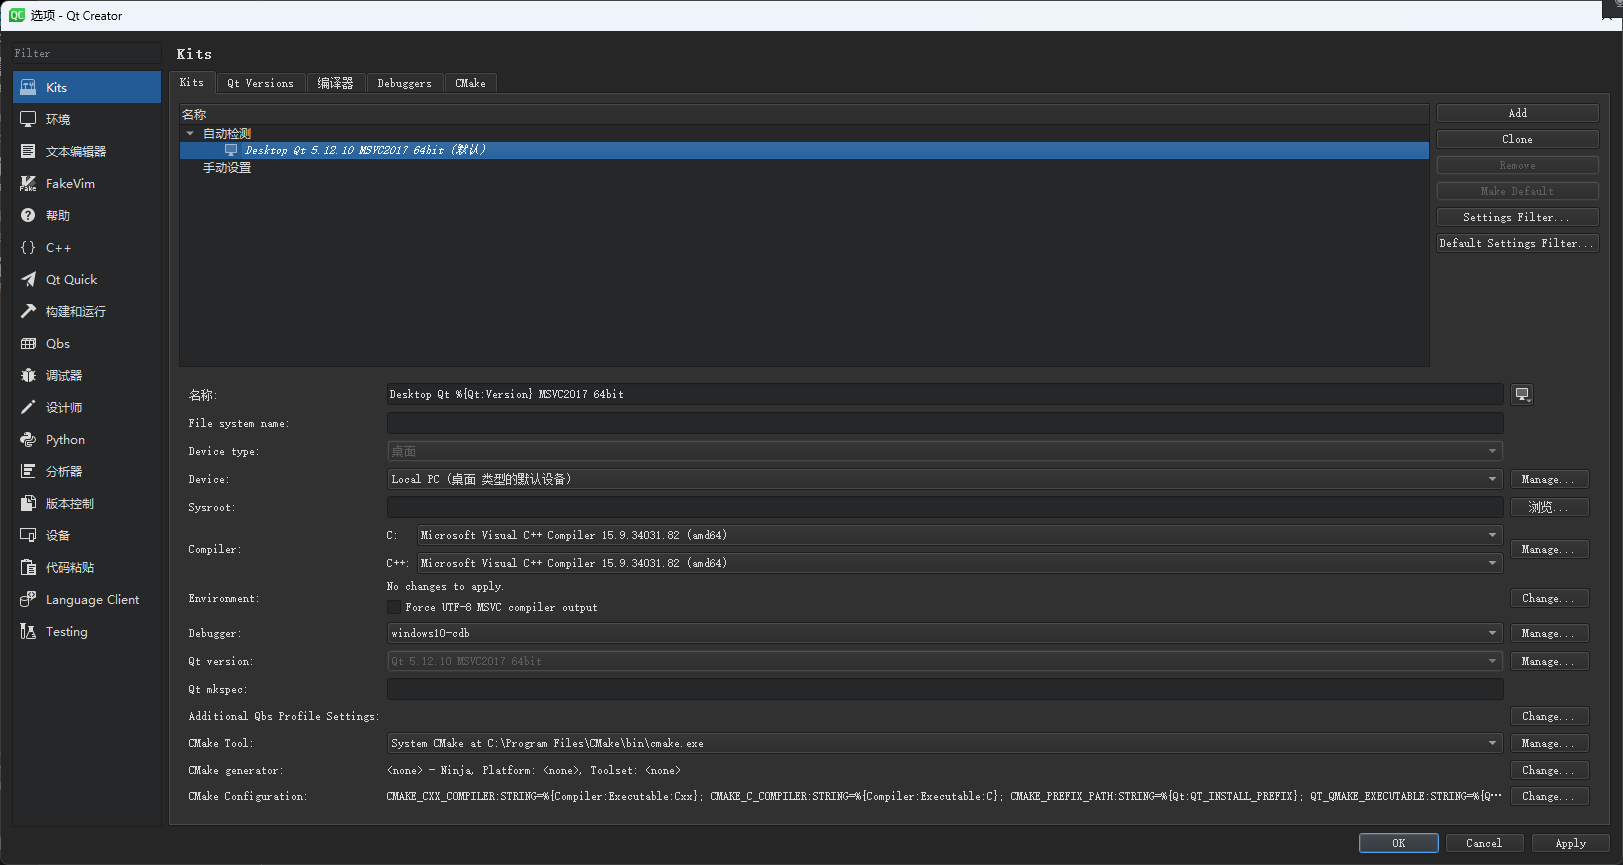Open the 设计师 pencil icon
The height and width of the screenshot is (865, 1623).
(28, 407)
